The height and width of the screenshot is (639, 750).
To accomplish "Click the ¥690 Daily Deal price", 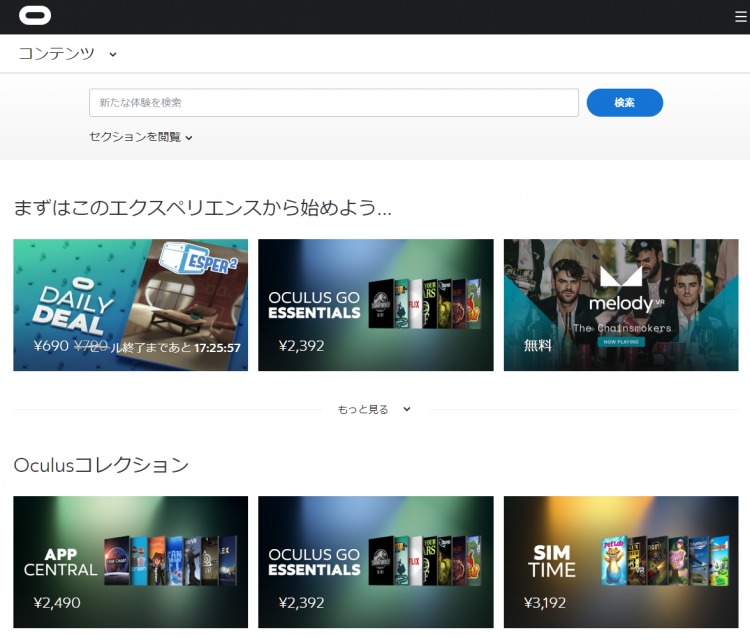I will click(51, 346).
